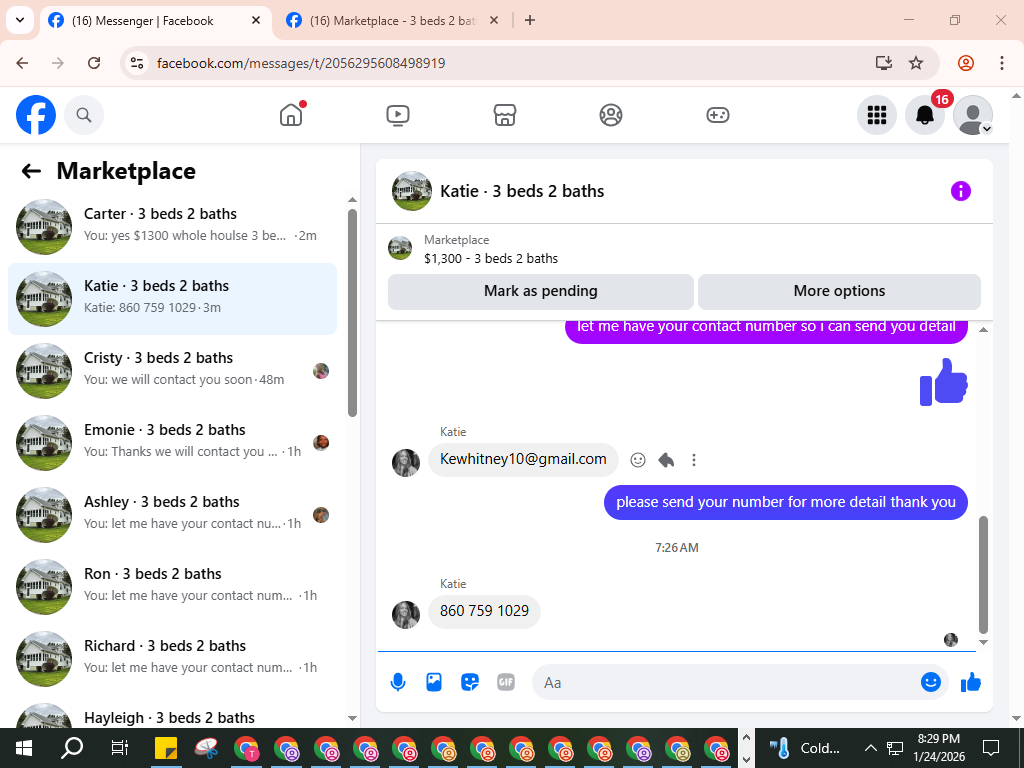This screenshot has width=1024, height=768.
Task: Install app icon in address bar
Action: click(x=884, y=63)
